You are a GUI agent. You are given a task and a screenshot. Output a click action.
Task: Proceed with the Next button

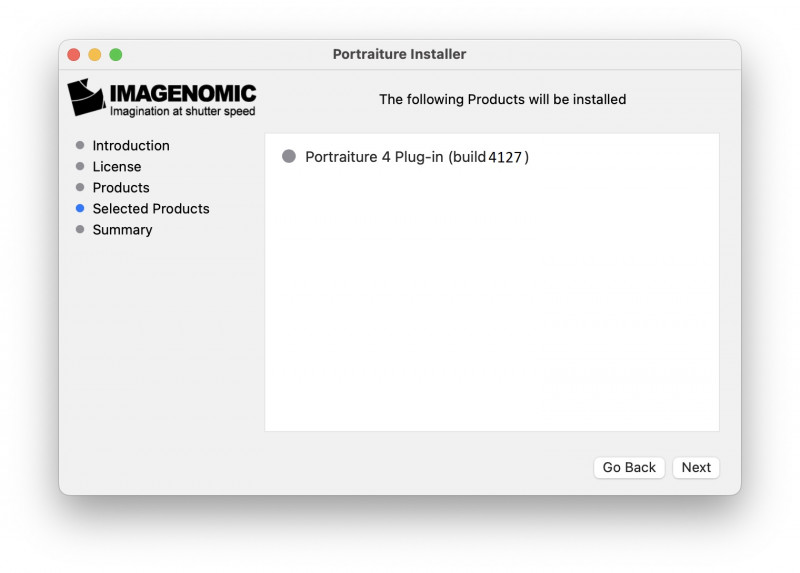point(696,467)
